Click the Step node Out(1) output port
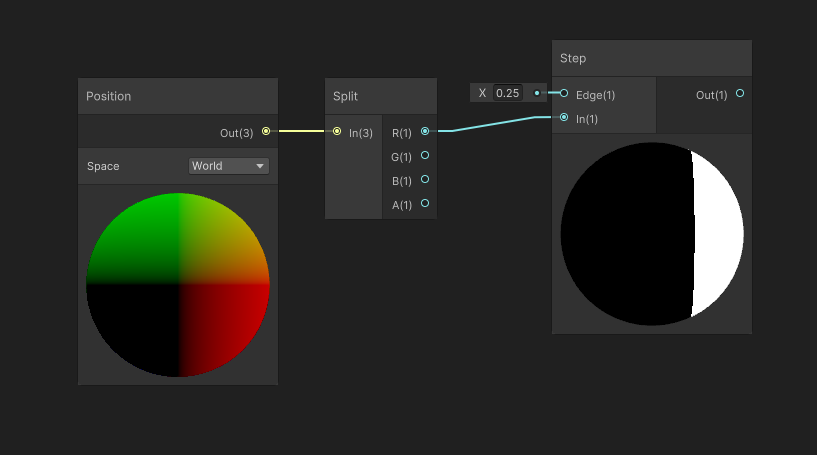The width and height of the screenshot is (817, 455). tap(740, 93)
